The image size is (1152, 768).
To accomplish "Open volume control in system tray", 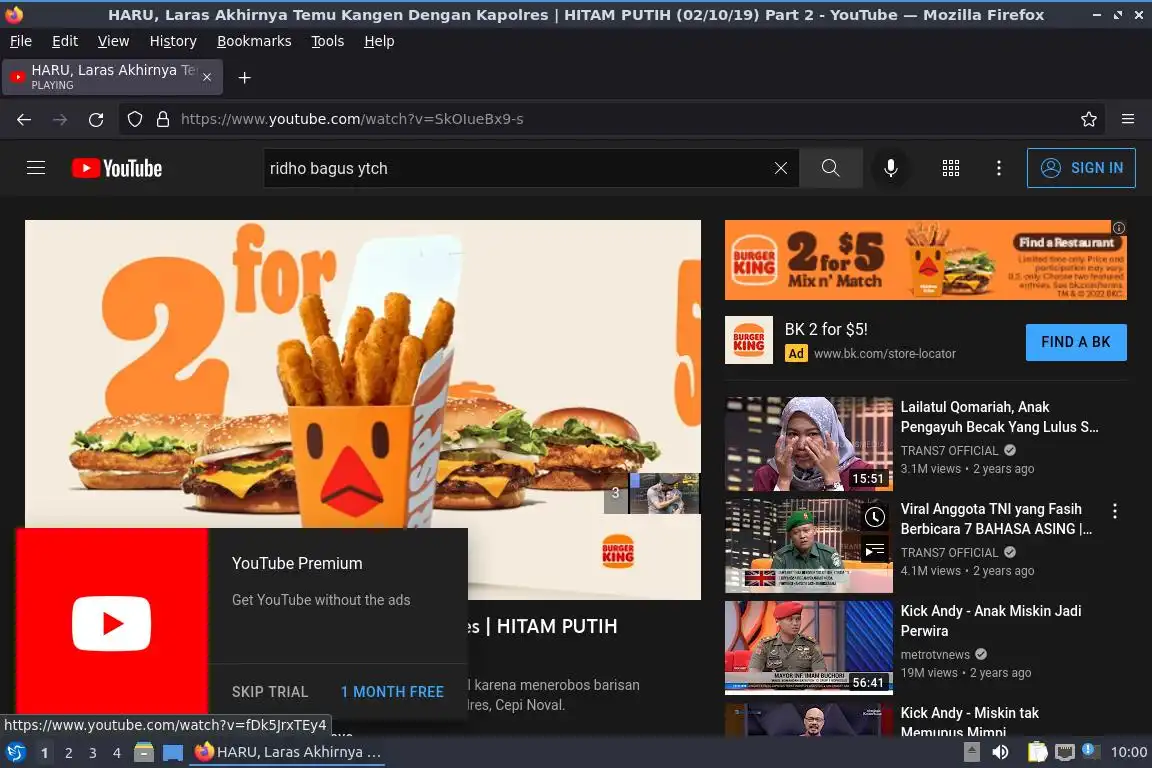I will (1001, 752).
